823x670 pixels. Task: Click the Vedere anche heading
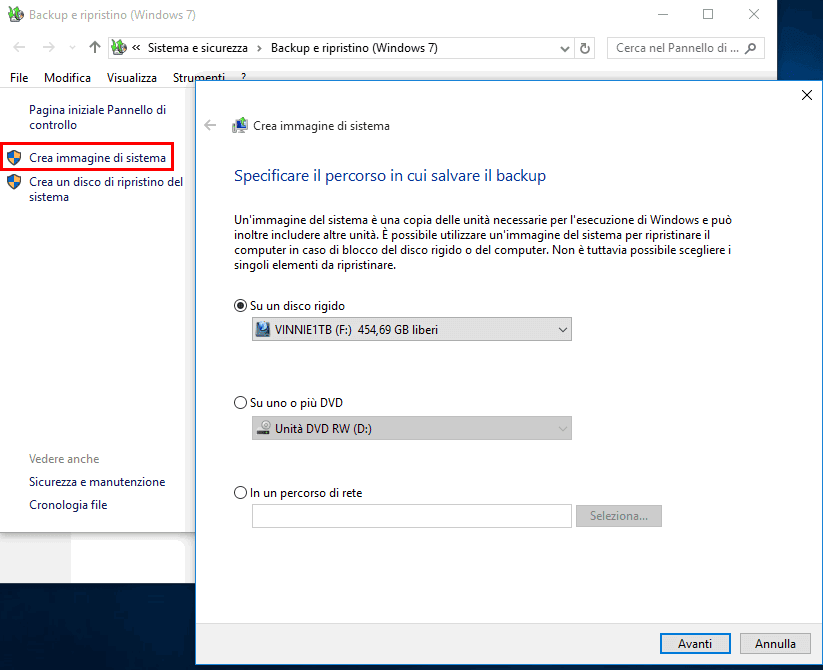coord(64,459)
